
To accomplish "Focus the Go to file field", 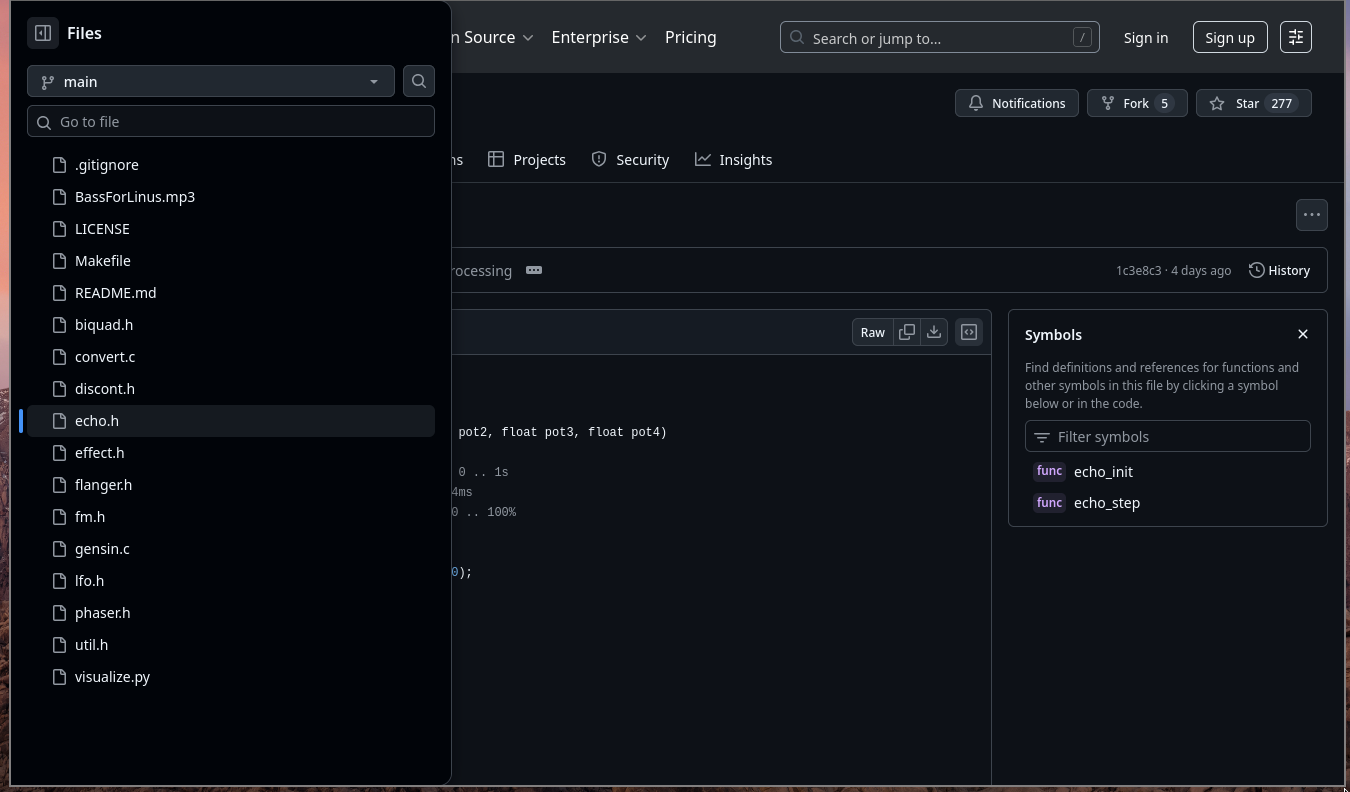I will point(231,122).
